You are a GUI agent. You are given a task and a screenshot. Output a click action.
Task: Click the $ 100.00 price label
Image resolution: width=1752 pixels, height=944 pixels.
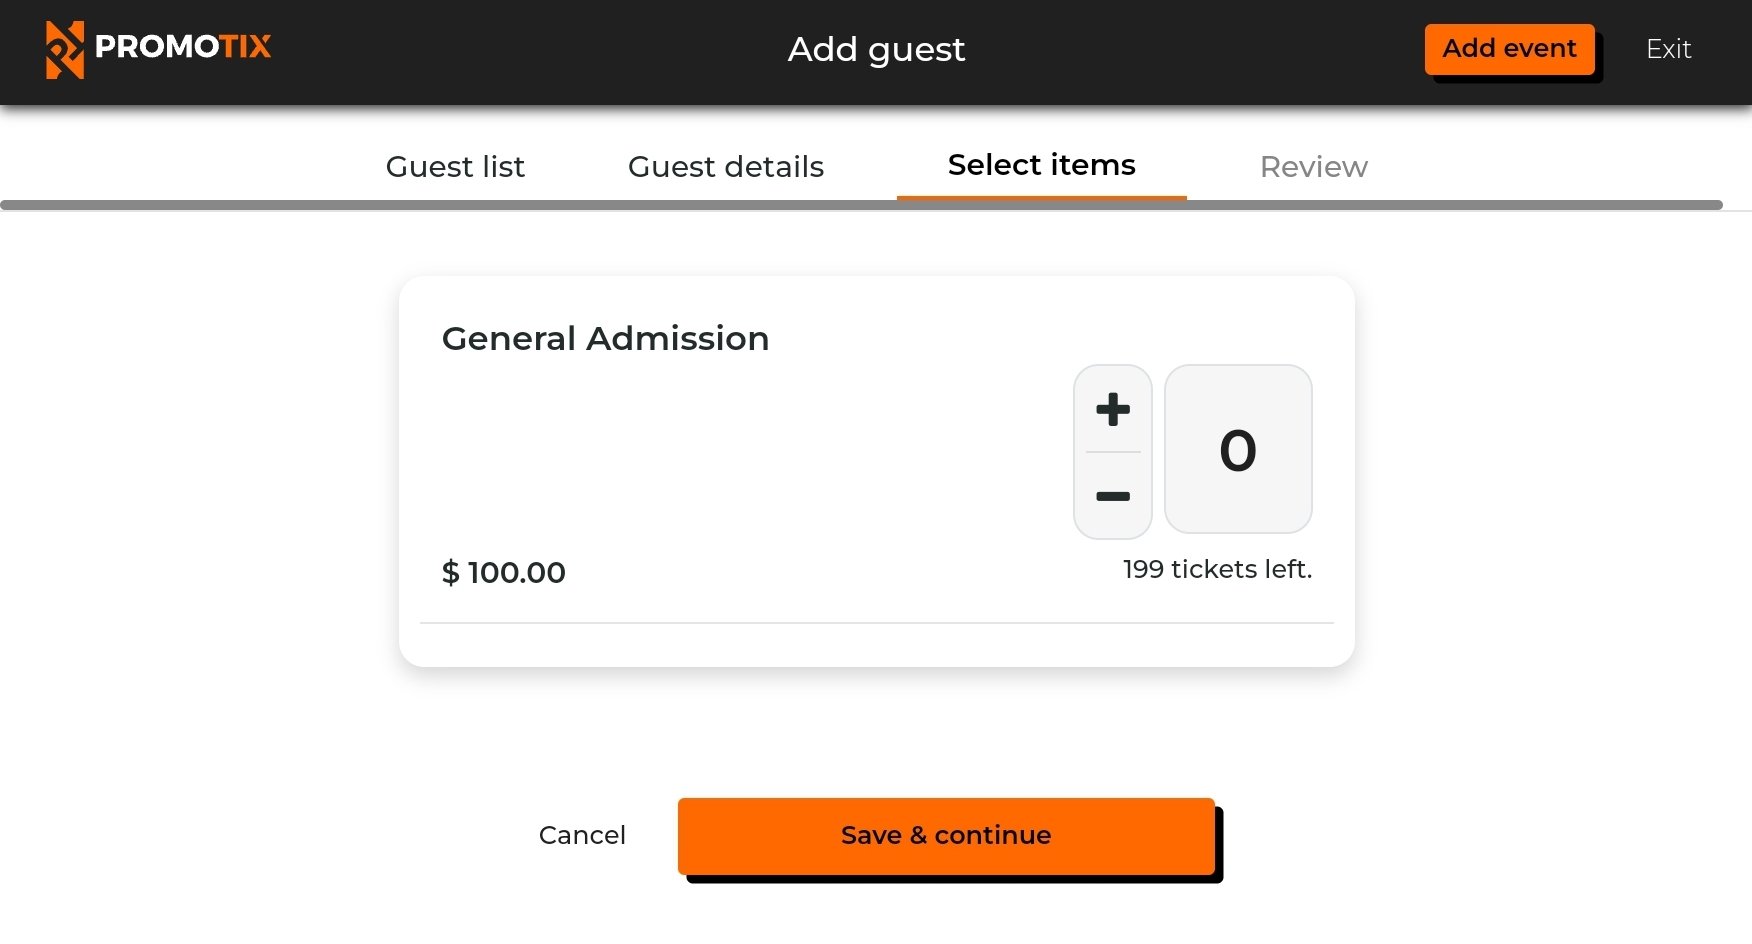pyautogui.click(x=504, y=572)
